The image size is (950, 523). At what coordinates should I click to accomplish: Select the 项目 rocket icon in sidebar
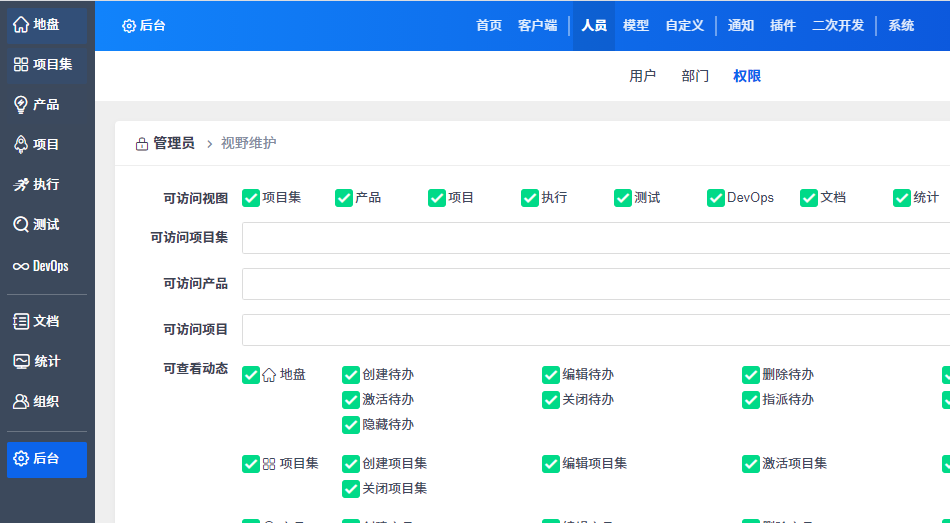pyautogui.click(x=21, y=144)
